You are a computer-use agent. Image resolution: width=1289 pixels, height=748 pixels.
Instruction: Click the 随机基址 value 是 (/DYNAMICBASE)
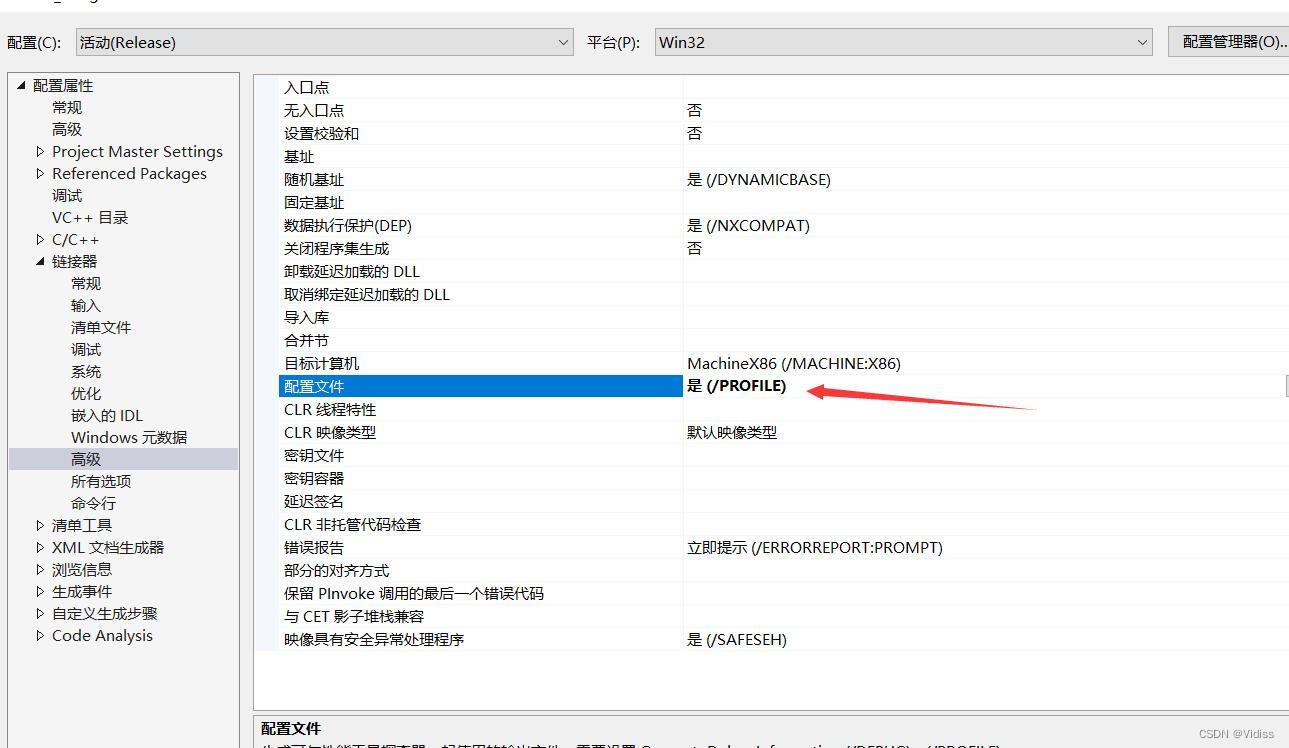pyautogui.click(x=759, y=179)
